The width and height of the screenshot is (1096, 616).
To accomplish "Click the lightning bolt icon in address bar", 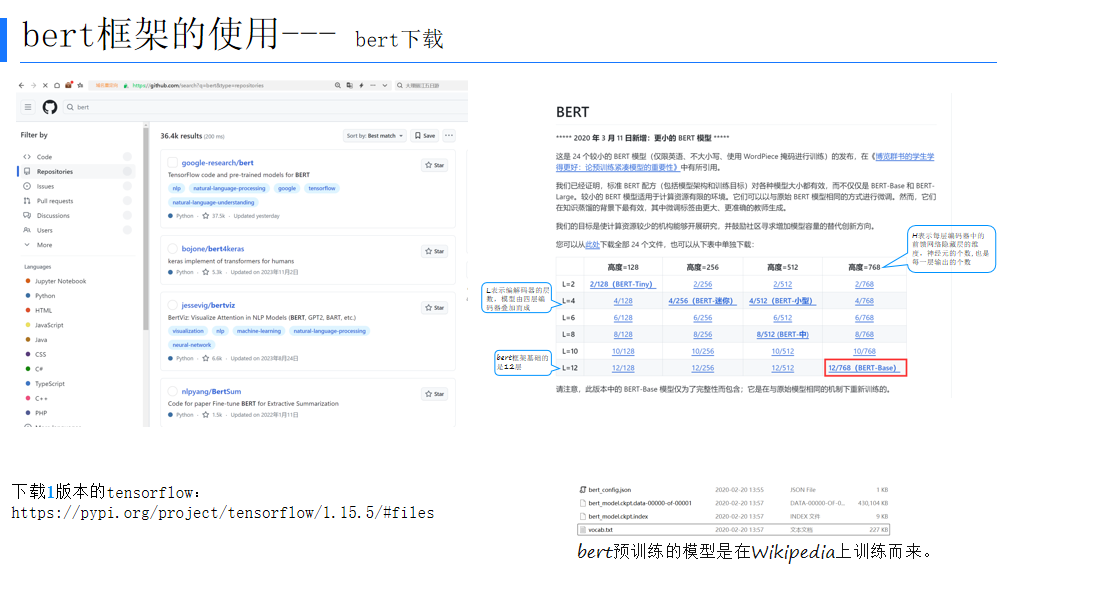I will (x=361, y=85).
